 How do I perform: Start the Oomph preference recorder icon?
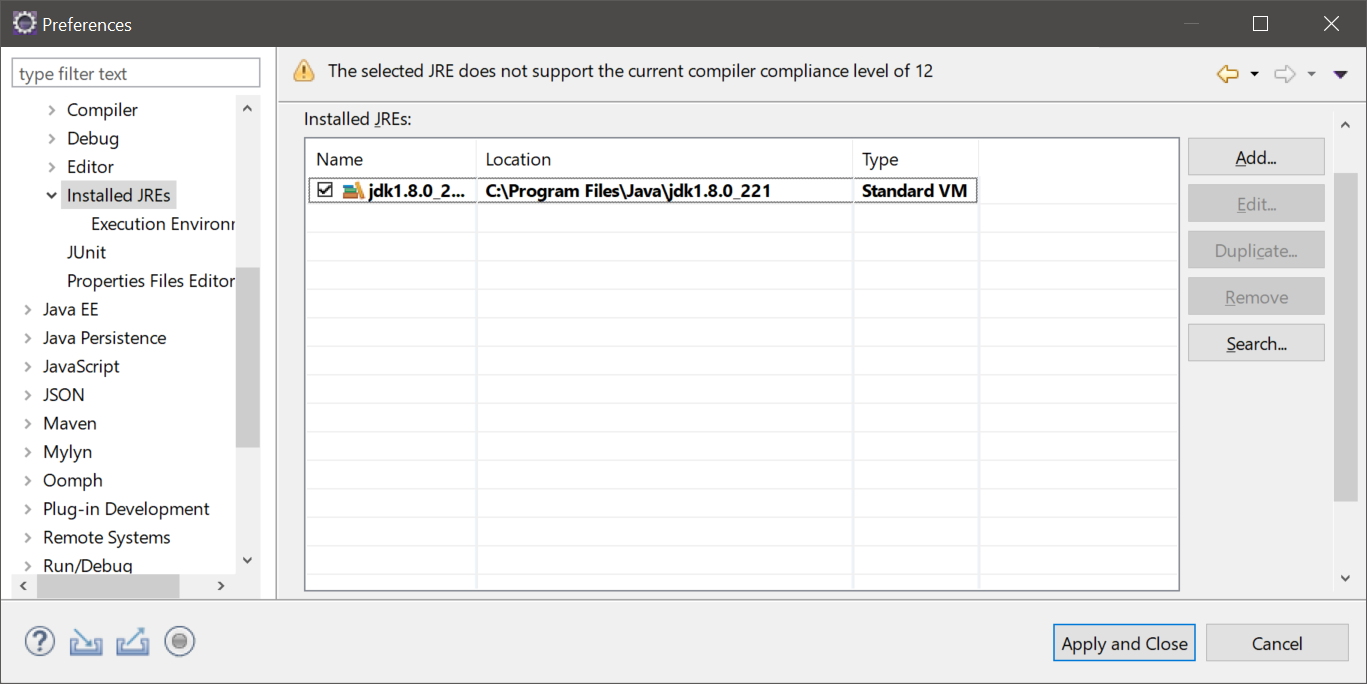click(179, 641)
